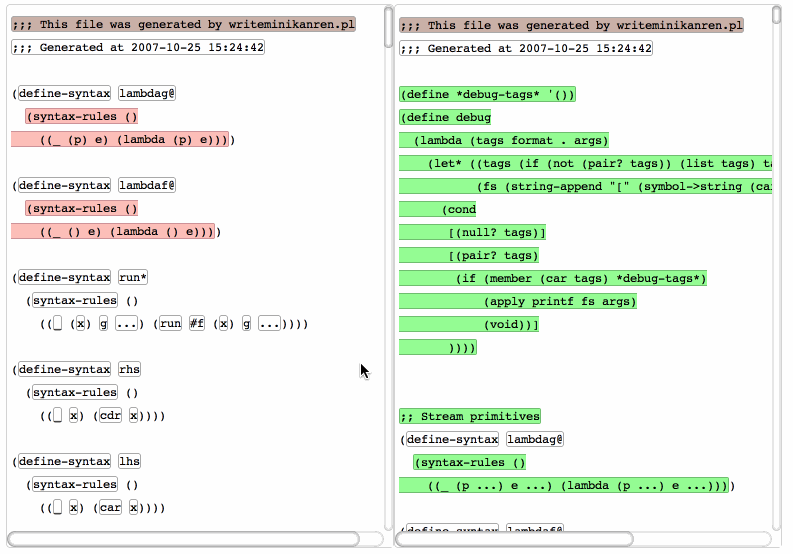The image size is (793, 554).
Task: Click the added (define debug line
Action: [x=446, y=117]
